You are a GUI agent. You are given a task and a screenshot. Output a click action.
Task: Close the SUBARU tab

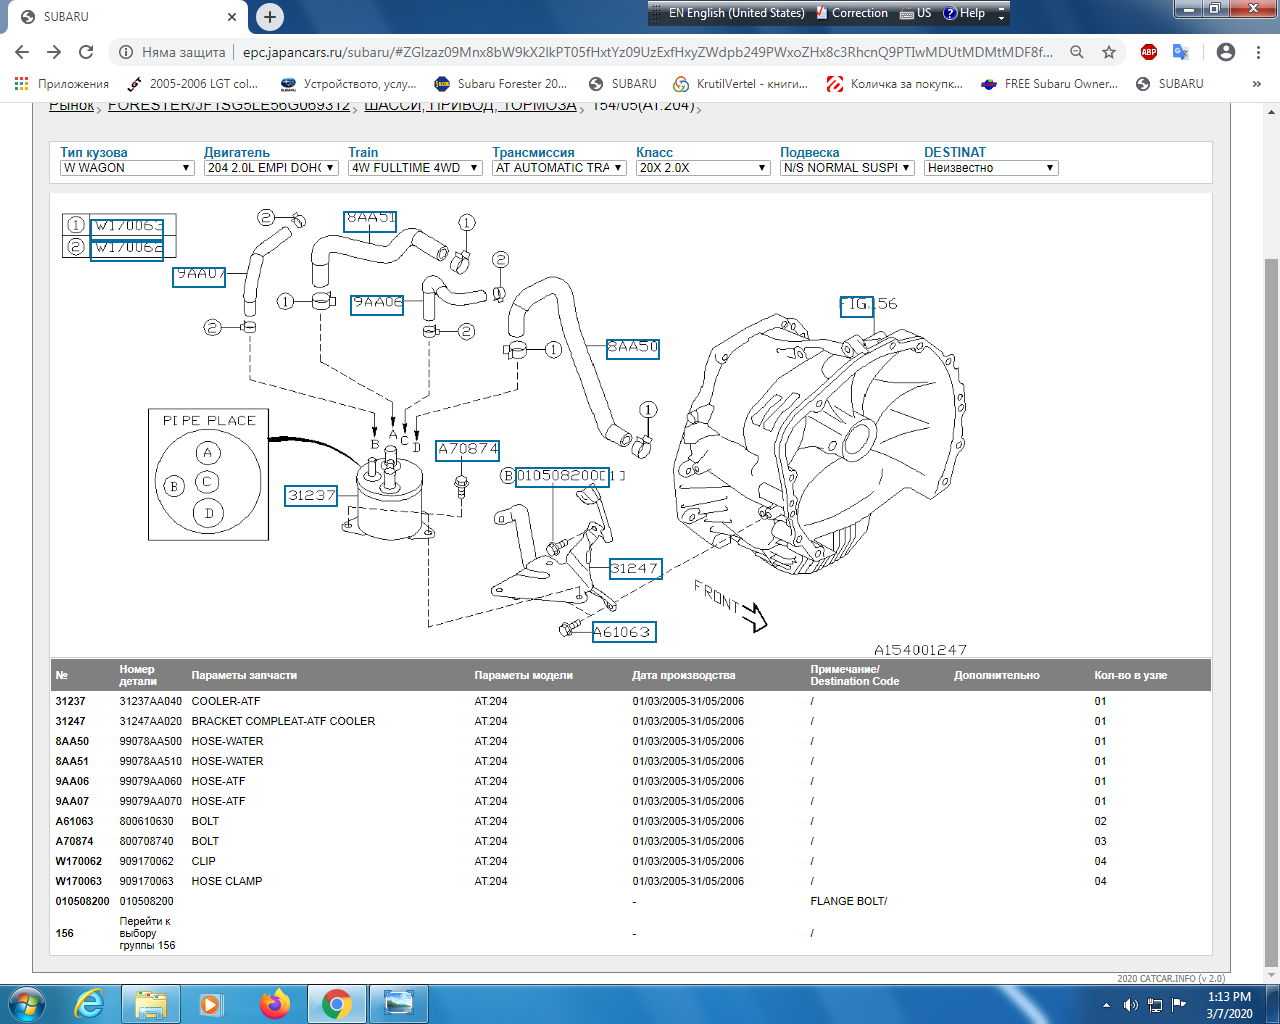point(232,17)
